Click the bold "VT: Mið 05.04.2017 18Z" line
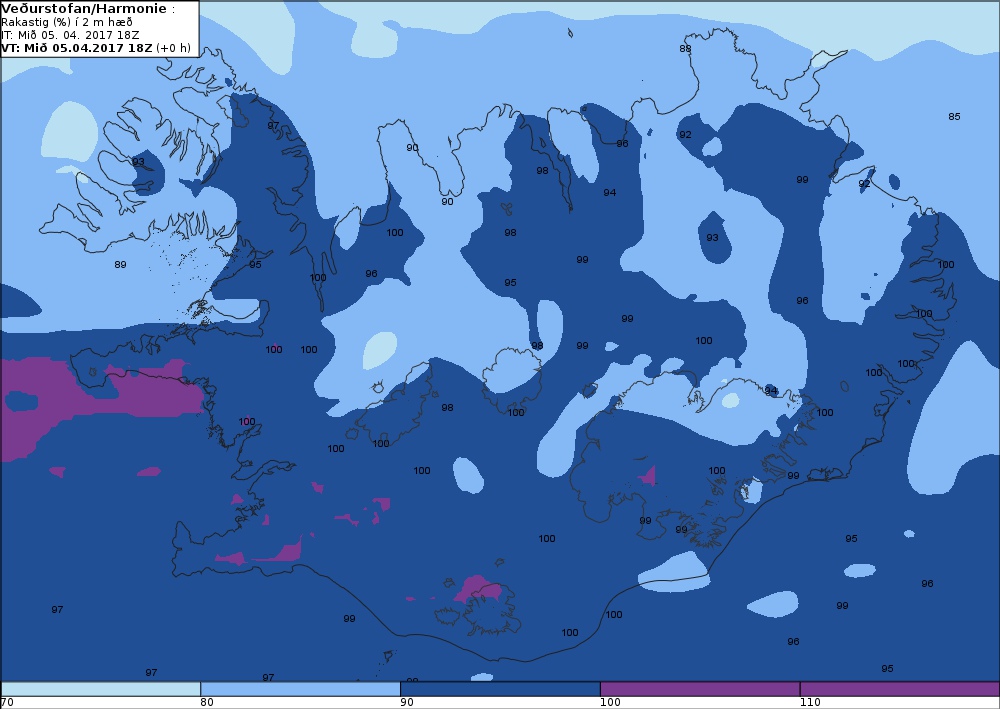Image resolution: width=1000 pixels, height=709 pixels. pos(77,48)
